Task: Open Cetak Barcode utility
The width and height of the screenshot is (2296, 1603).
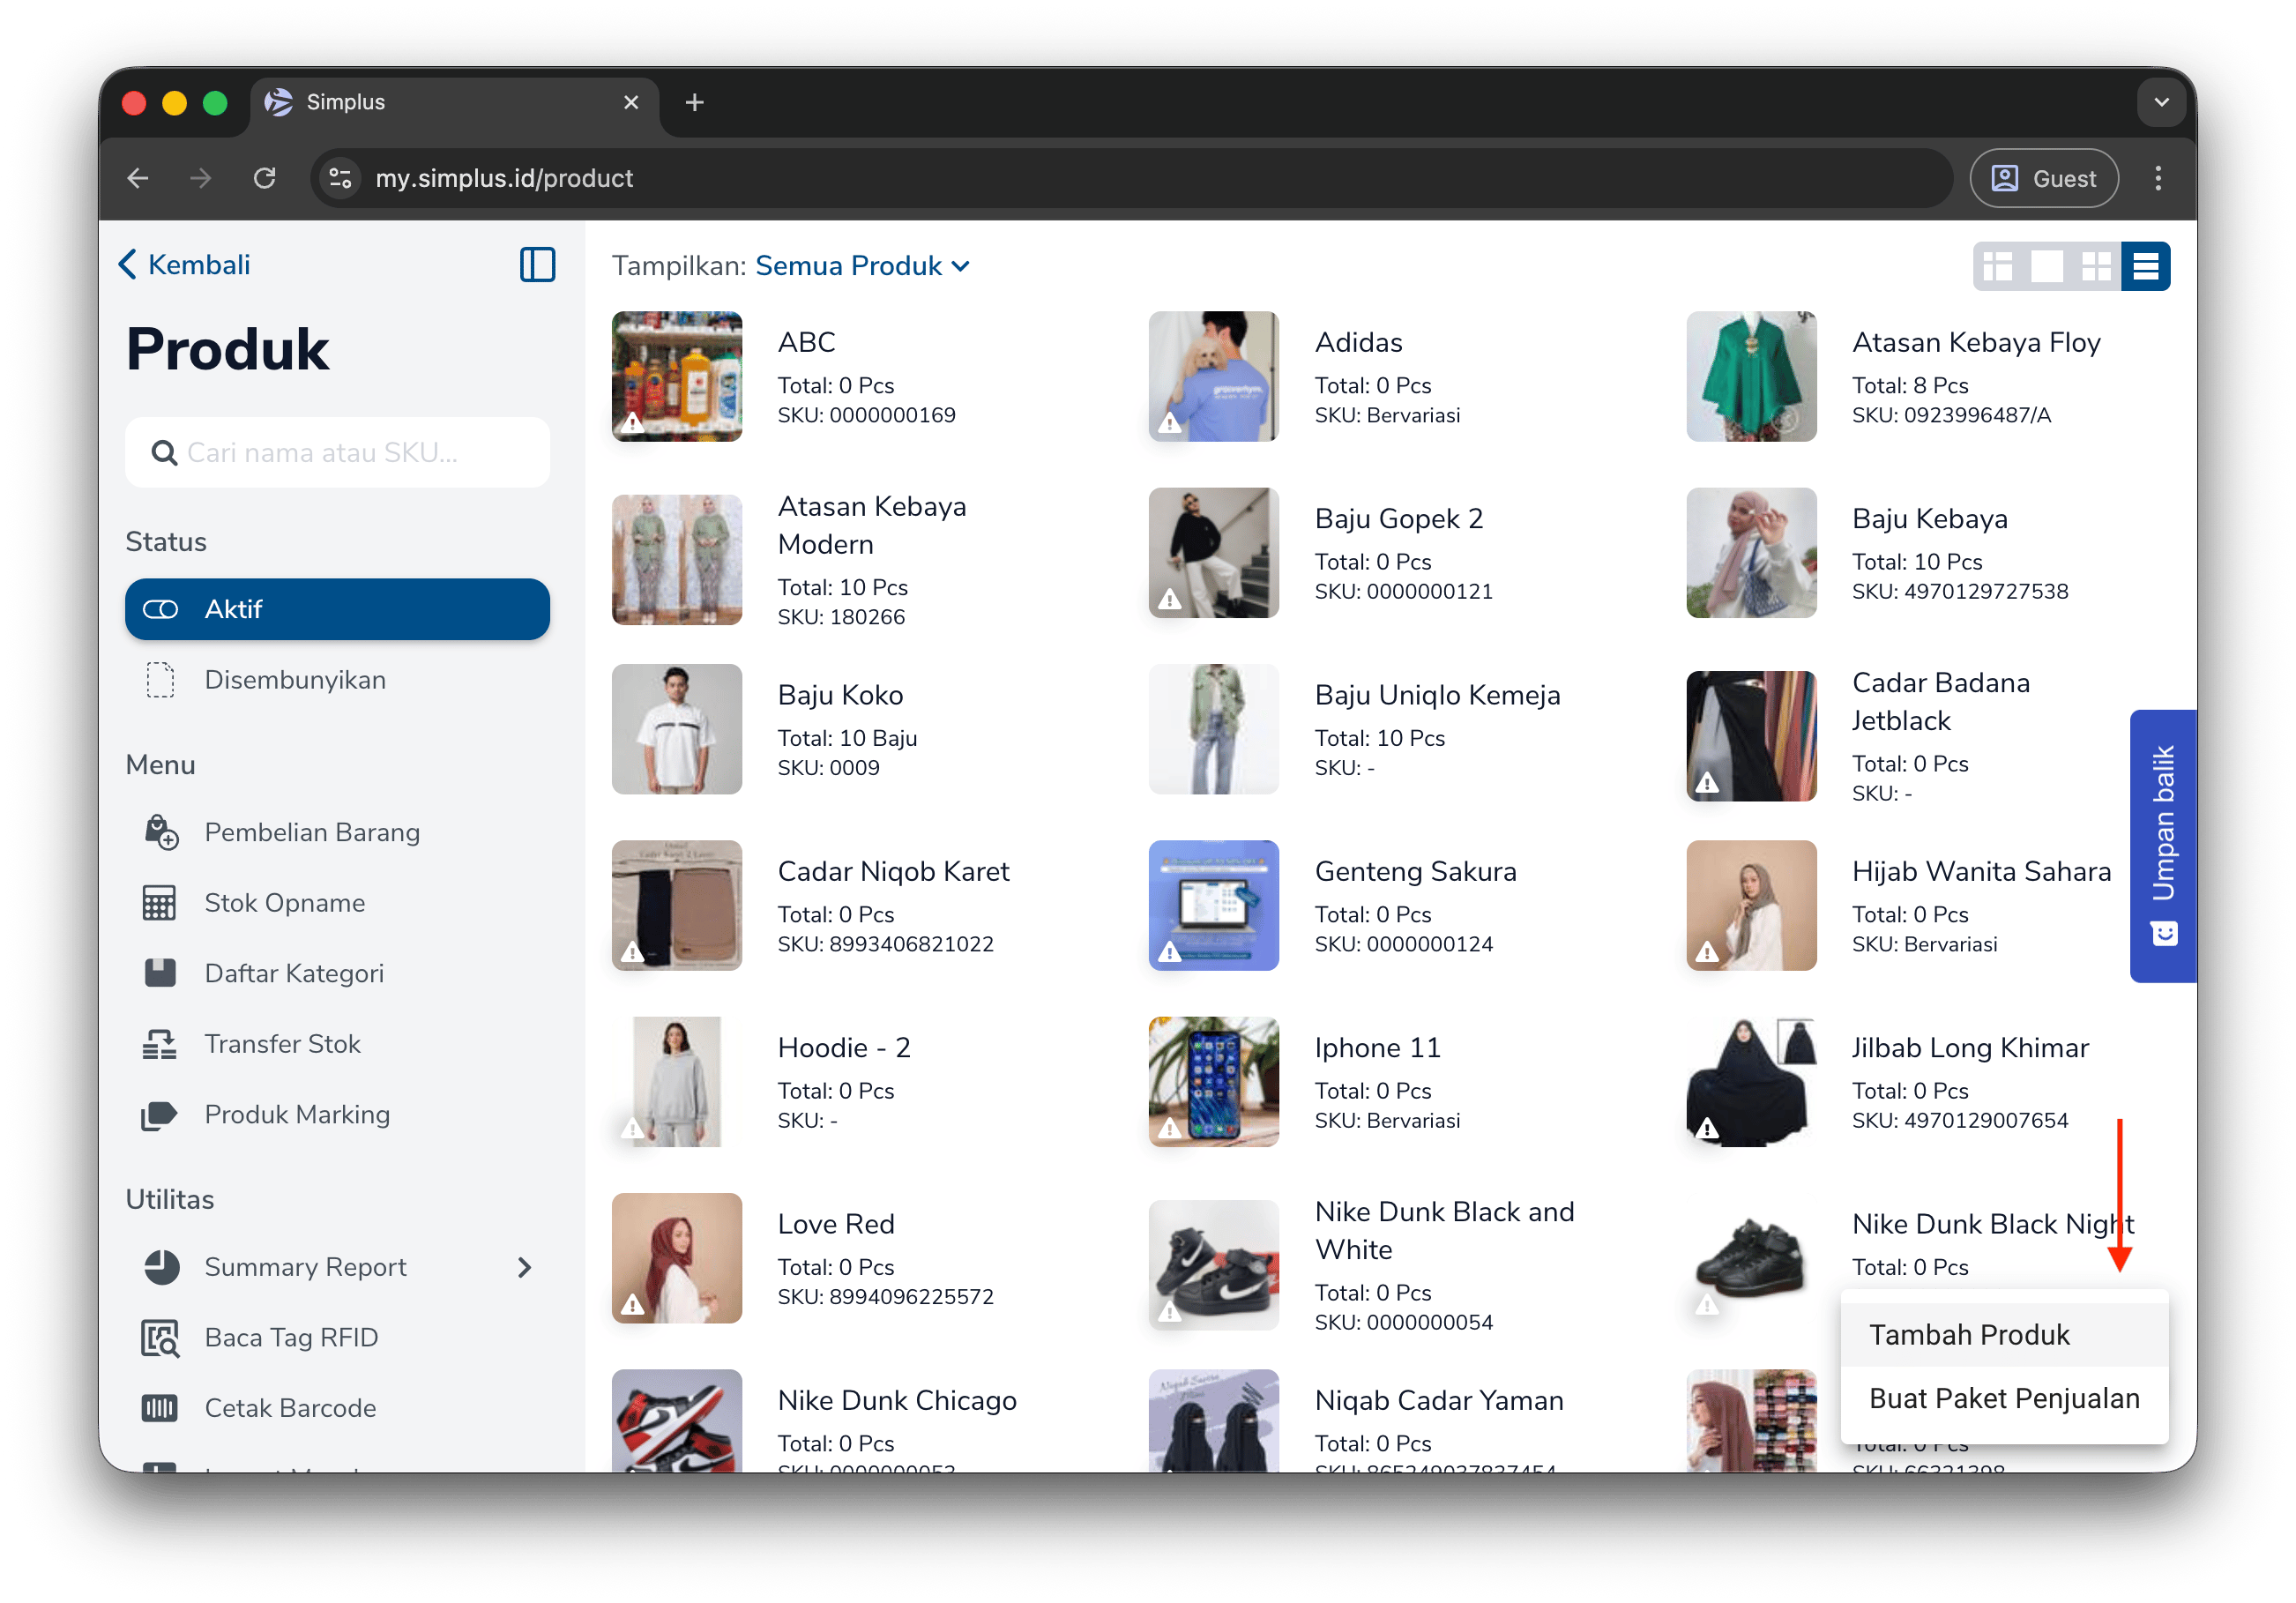Action: click(290, 1408)
